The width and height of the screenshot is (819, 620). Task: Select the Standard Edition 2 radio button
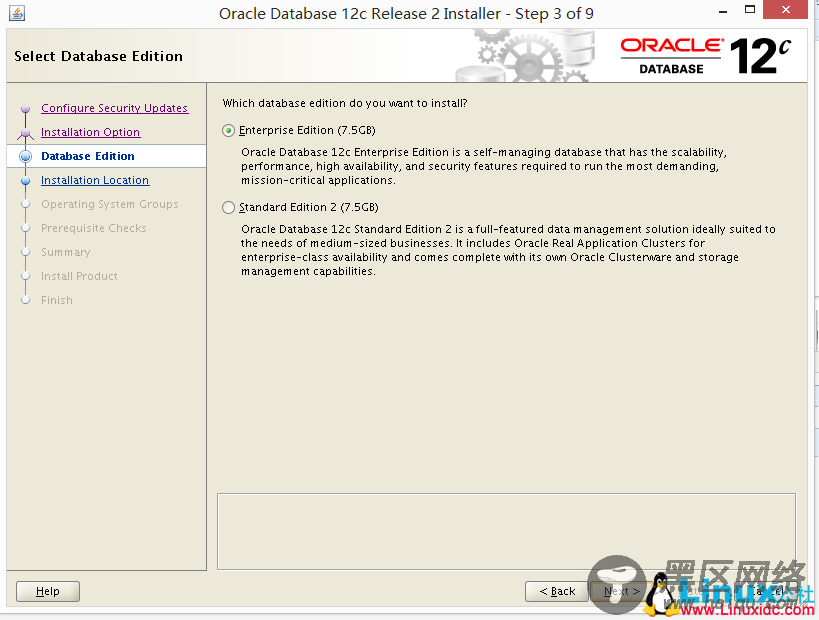228,207
